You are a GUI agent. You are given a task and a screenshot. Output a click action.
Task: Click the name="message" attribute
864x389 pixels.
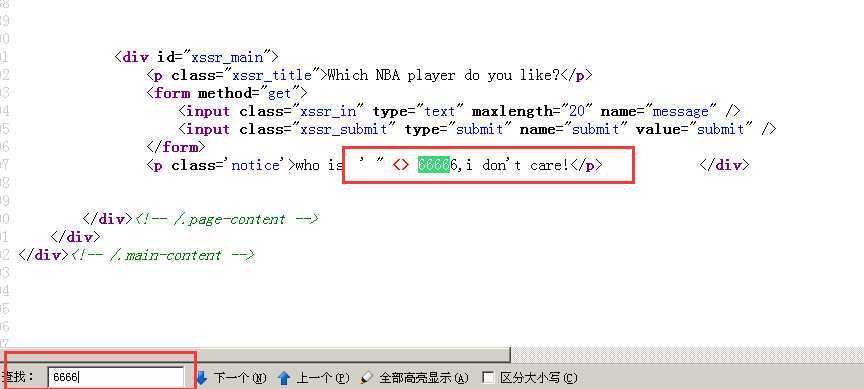660,111
